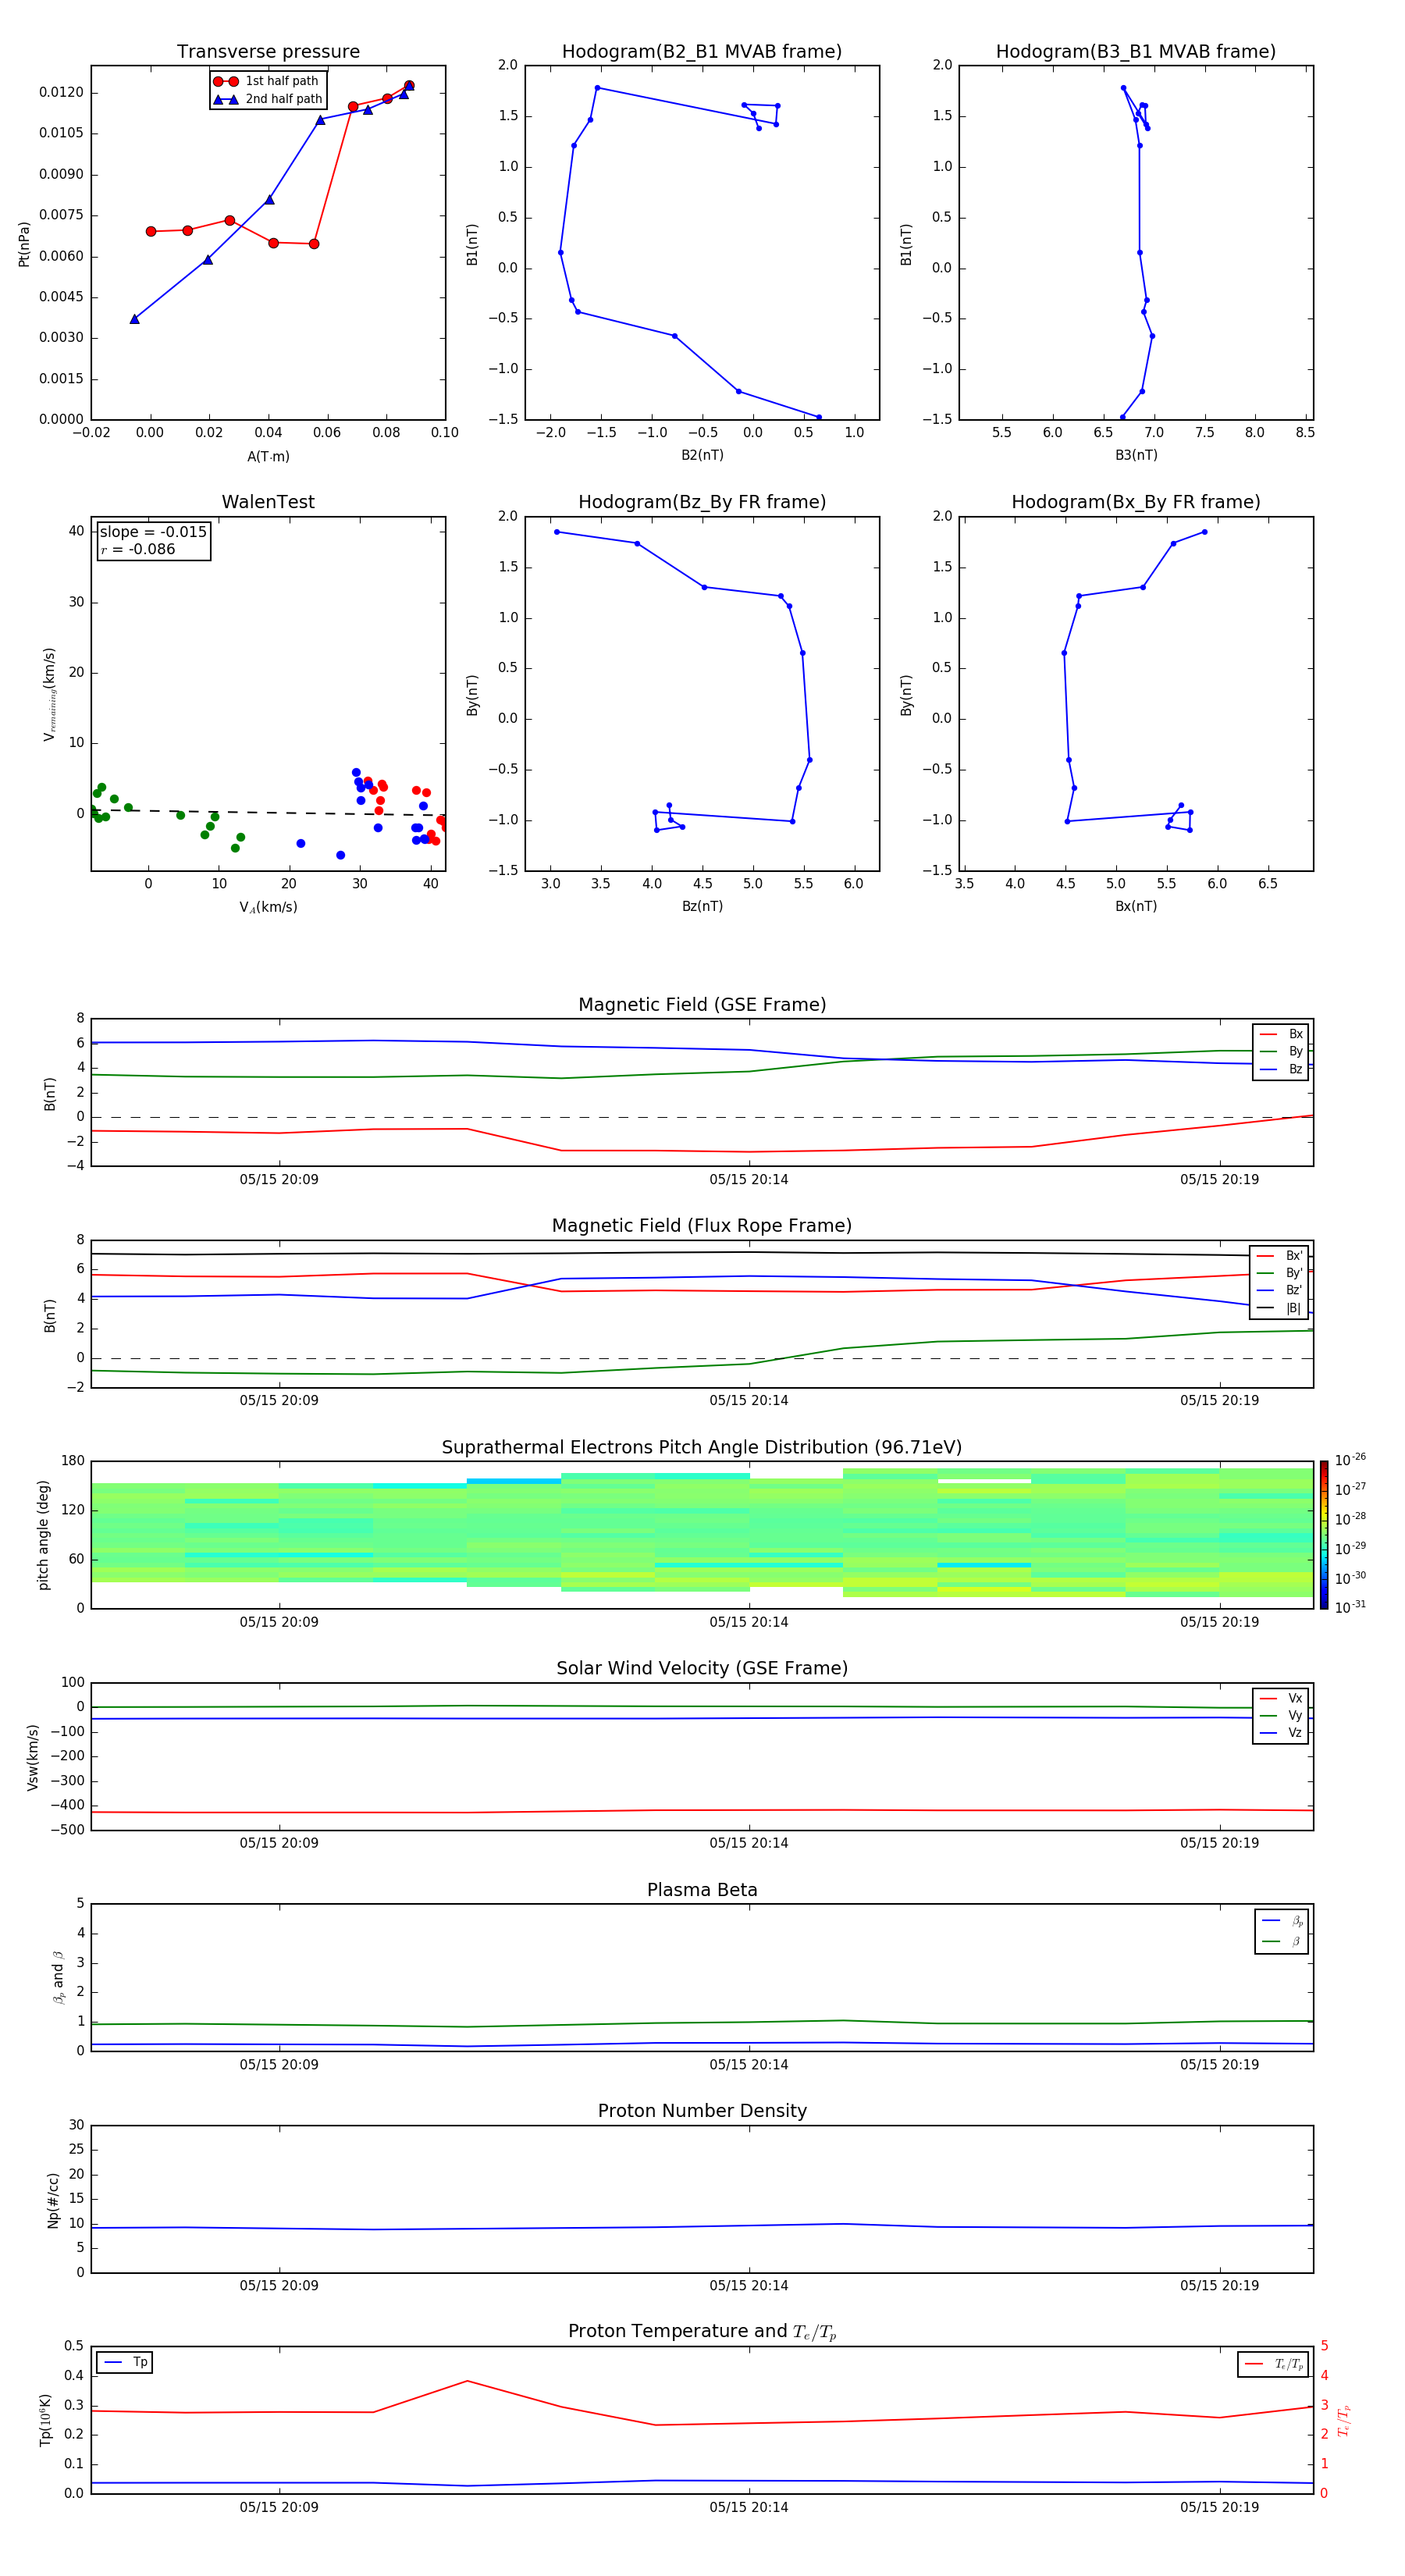This screenshot has width=1405, height=2576.
Task: Click the red 'Te/Tp' legend entry
Action: pyautogui.click(x=1273, y=2365)
